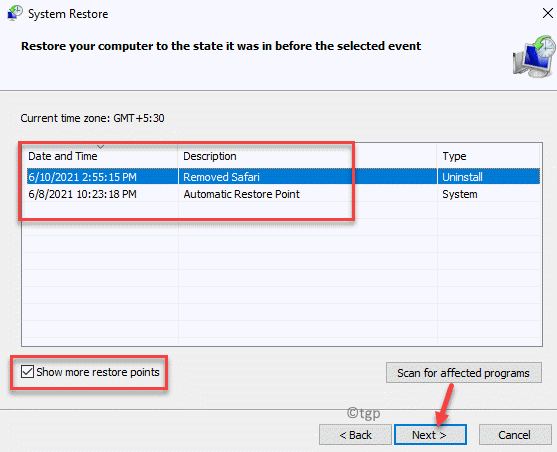This screenshot has width=557, height=452.
Task: Select the Automatic Restore Point row
Action: click(283, 194)
